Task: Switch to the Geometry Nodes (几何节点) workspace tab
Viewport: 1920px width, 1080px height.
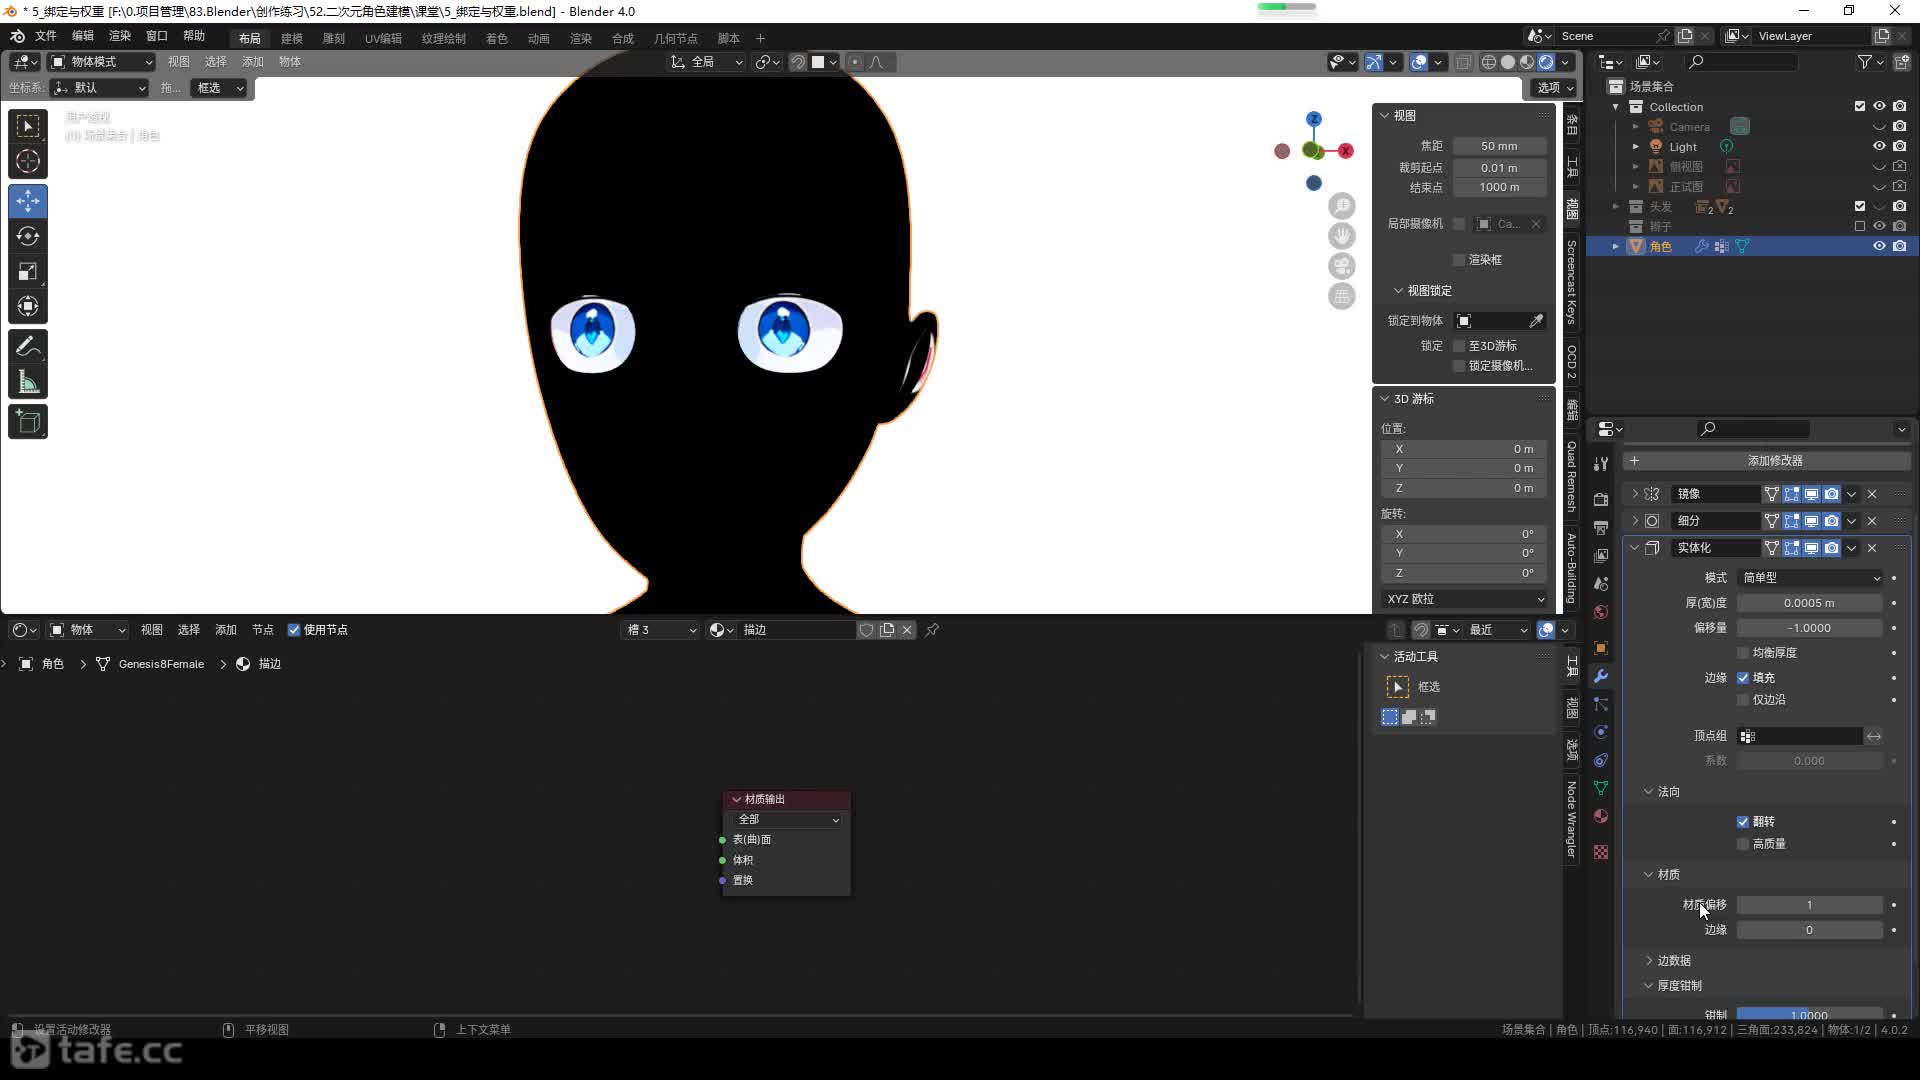Action: click(x=676, y=38)
